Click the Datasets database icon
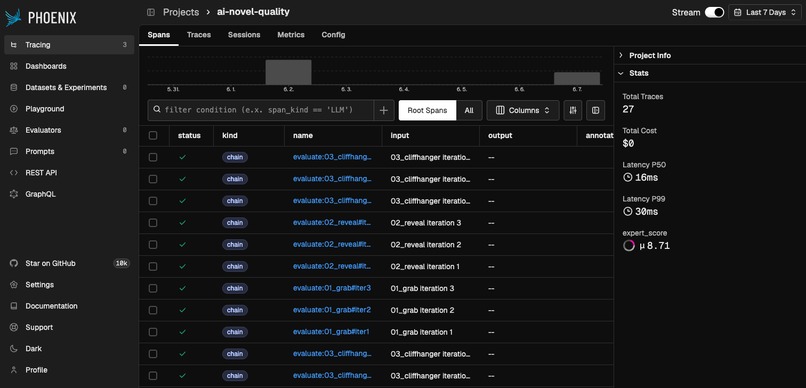Viewport: 806px width, 388px height. click(14, 87)
